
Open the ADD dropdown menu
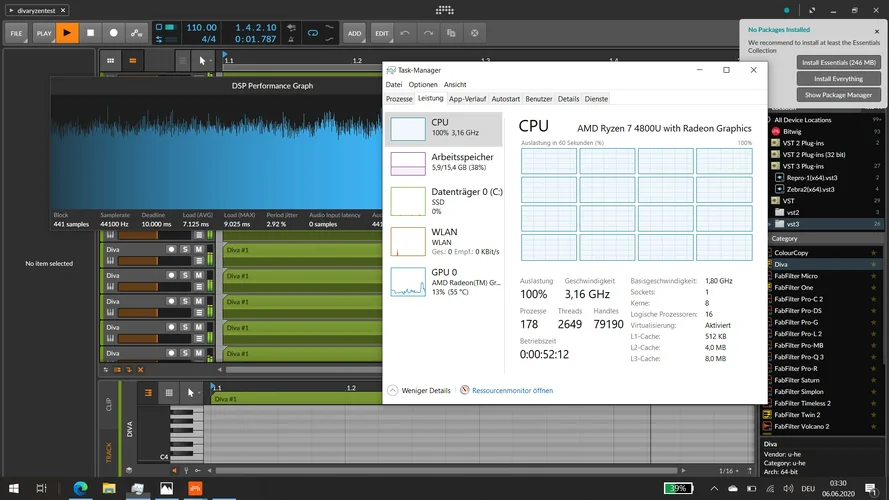[x=355, y=33]
